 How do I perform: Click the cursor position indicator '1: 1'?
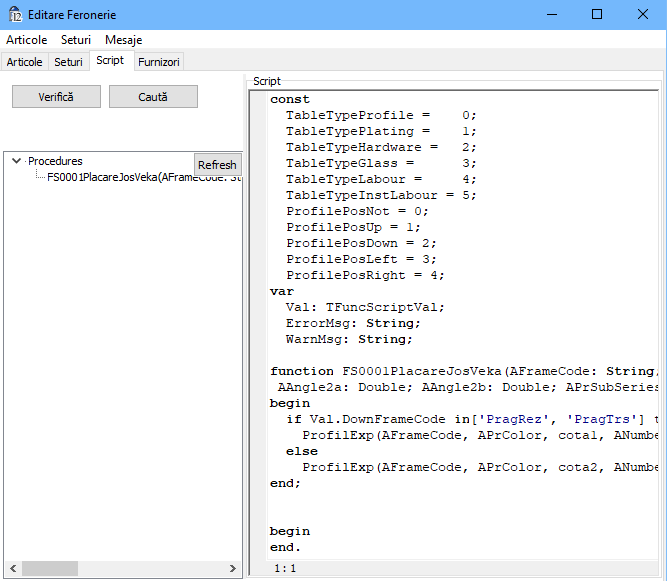(285, 568)
